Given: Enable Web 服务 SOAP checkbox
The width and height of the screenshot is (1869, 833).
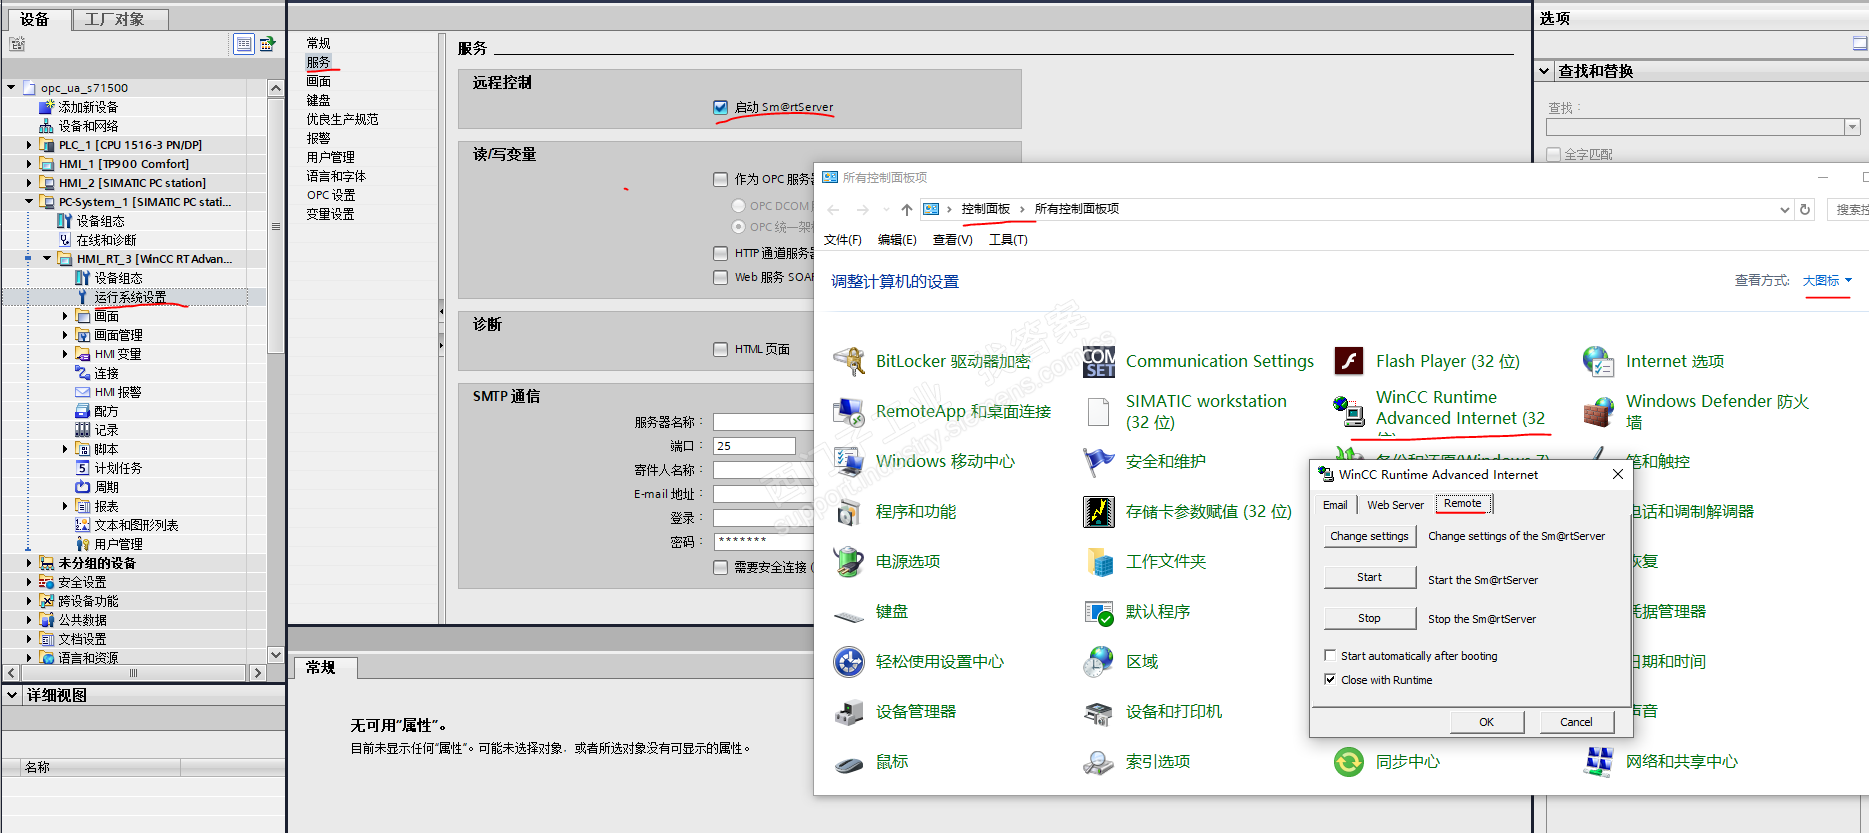Looking at the screenshot, I should [x=720, y=277].
